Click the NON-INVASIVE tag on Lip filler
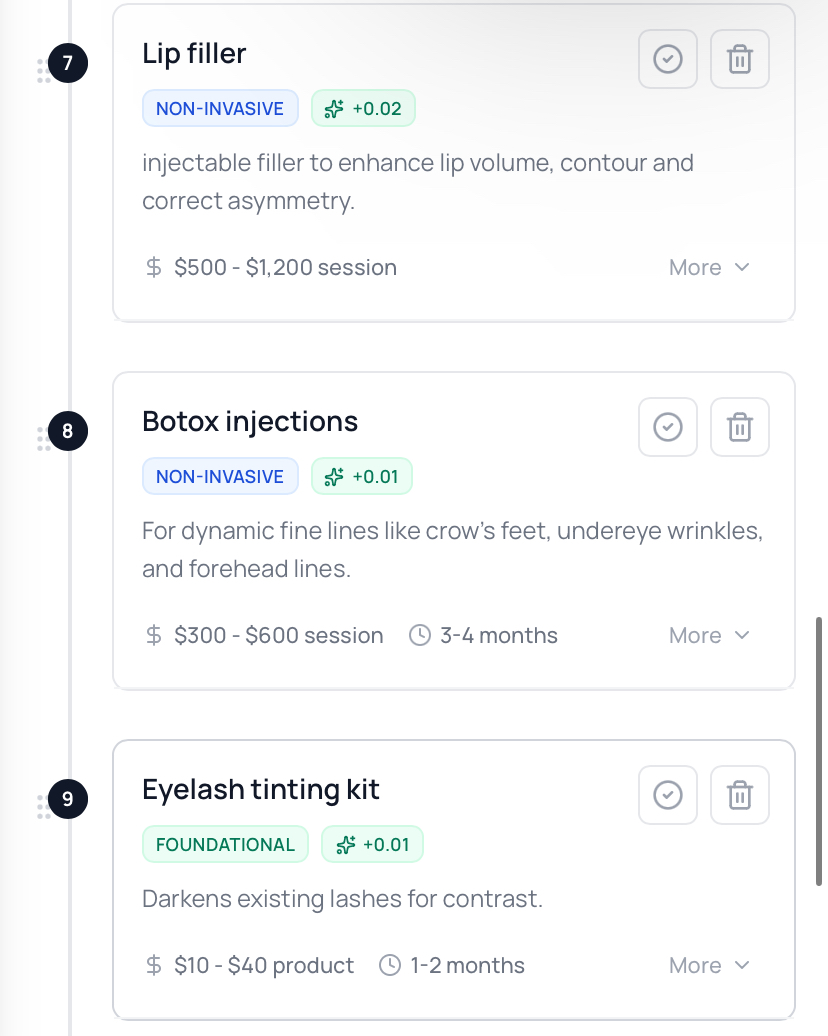Screen dimensions: 828x1036 pyautogui.click(x=220, y=109)
